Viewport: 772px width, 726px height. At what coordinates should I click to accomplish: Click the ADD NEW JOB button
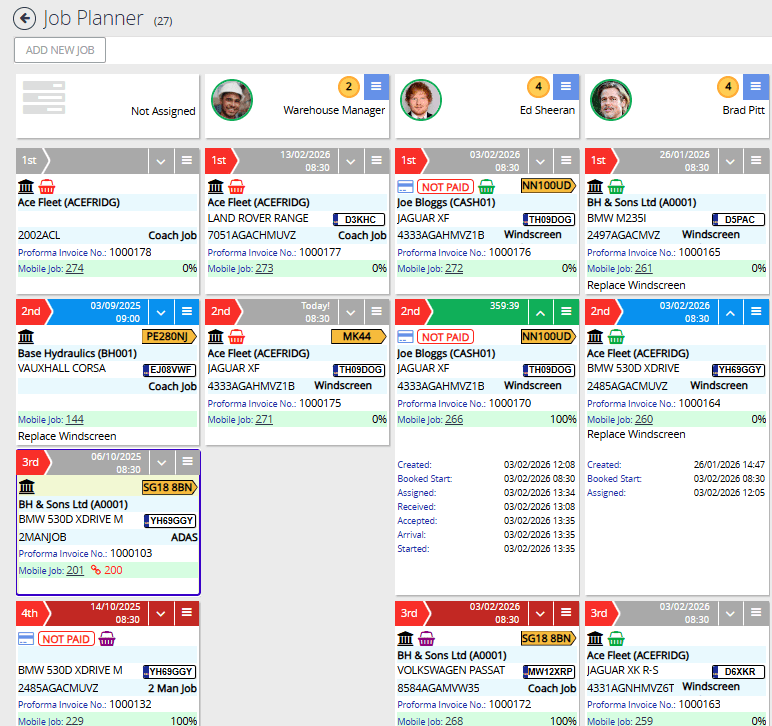pos(60,50)
